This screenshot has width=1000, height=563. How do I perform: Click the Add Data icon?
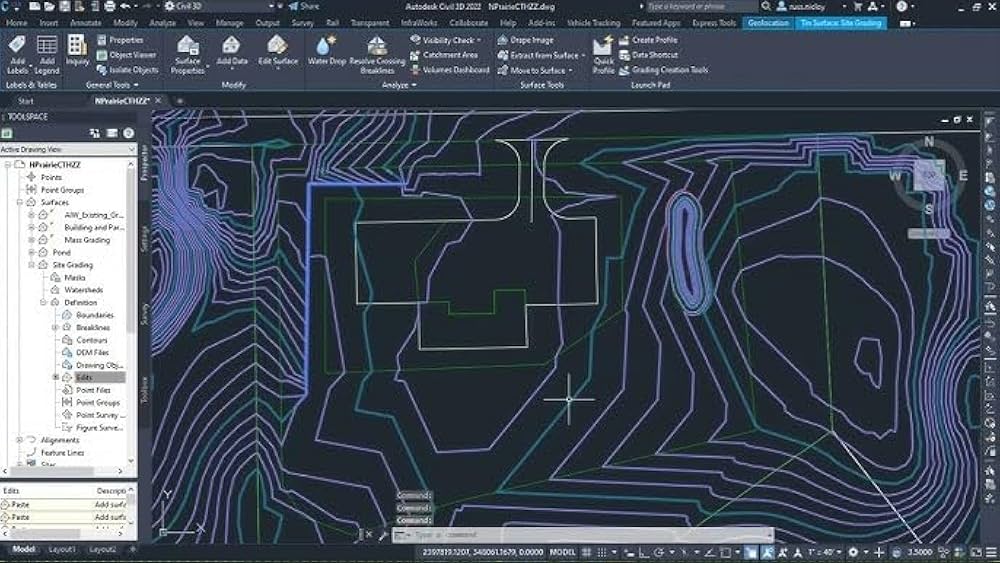232,50
